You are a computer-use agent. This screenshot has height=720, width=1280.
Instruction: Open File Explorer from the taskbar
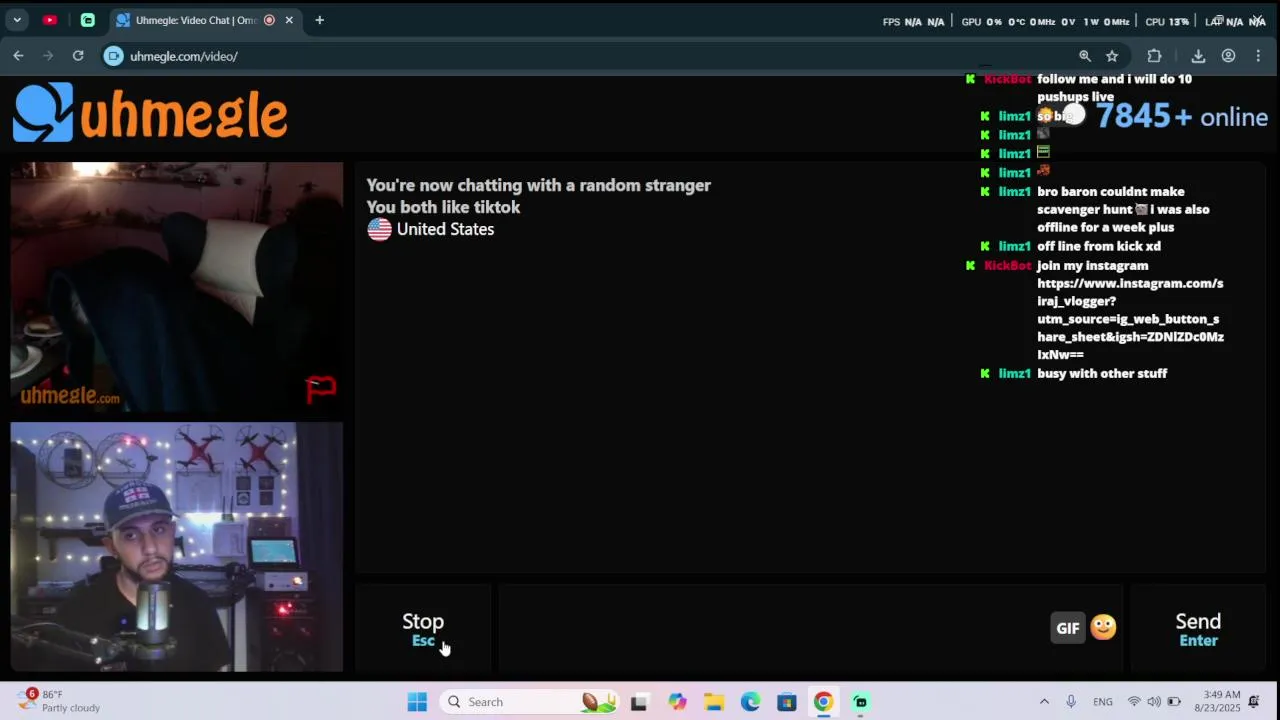(713, 702)
